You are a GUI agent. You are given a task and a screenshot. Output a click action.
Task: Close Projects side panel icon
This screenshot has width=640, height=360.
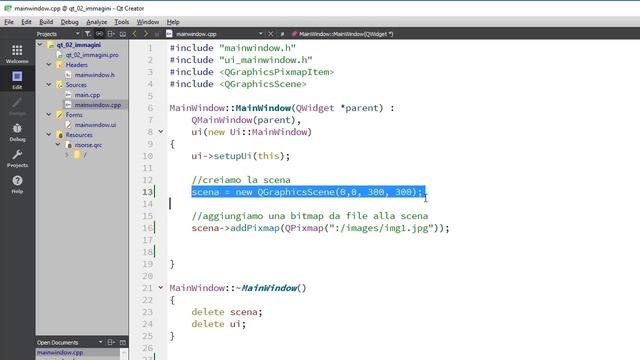122,34
